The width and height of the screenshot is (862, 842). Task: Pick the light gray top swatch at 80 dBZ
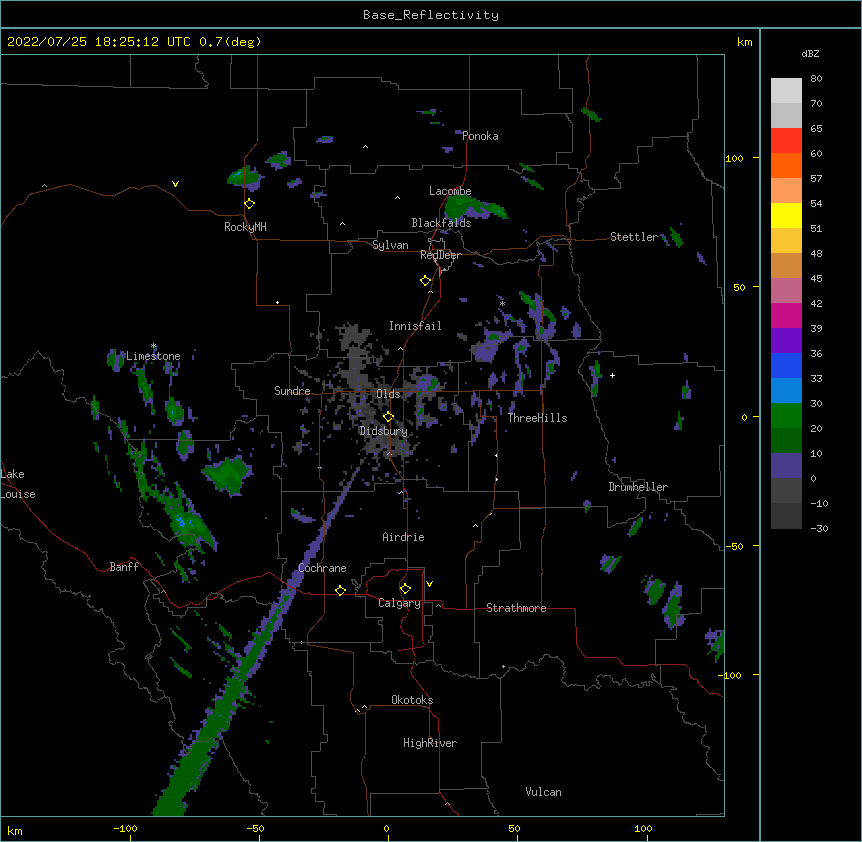click(x=786, y=91)
